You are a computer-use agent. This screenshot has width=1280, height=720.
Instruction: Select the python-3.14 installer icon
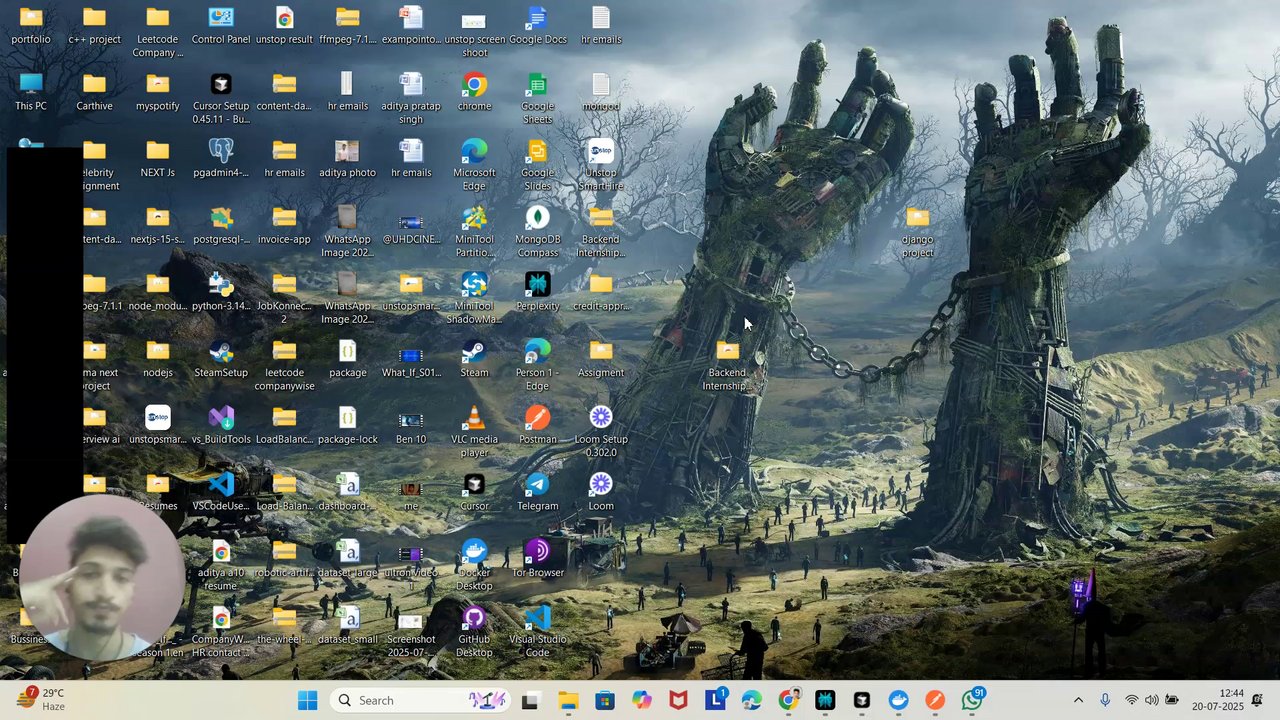(221, 292)
